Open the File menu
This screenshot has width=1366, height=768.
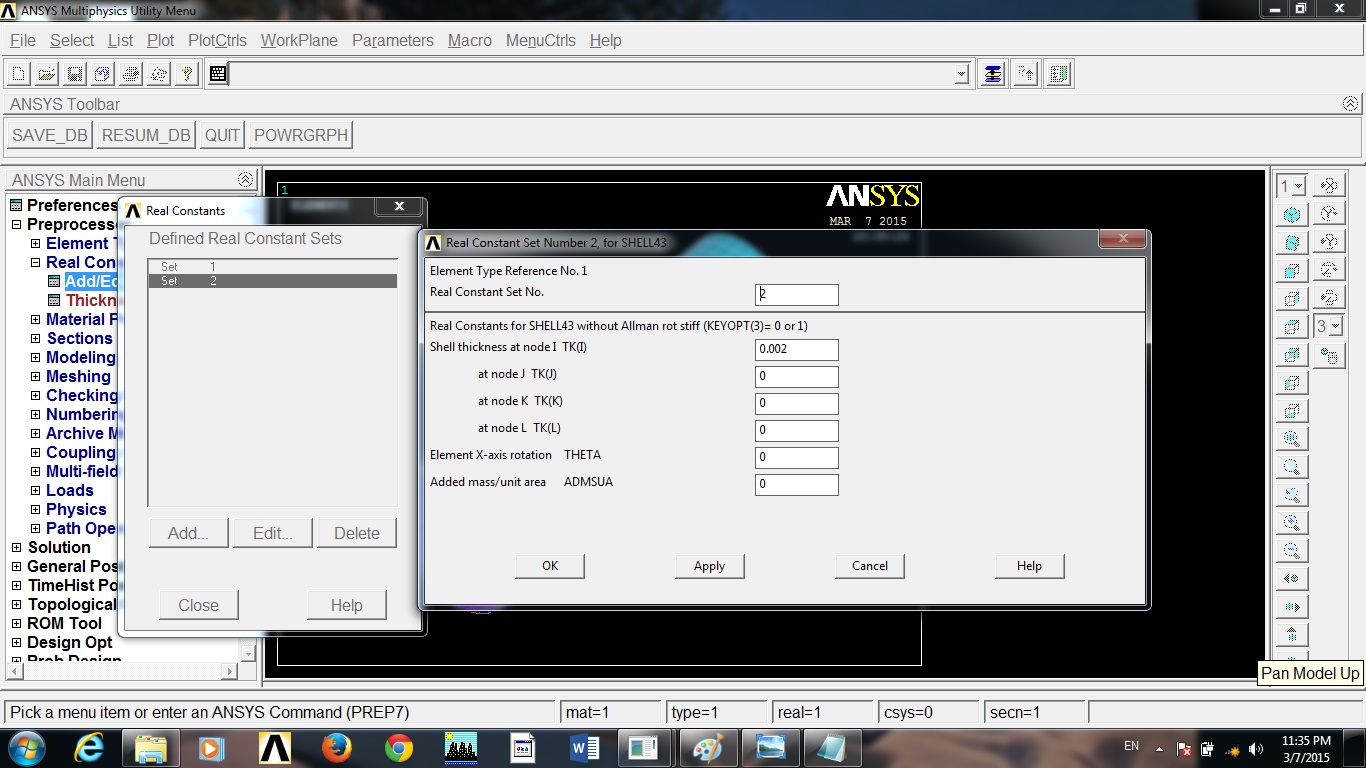[23, 41]
